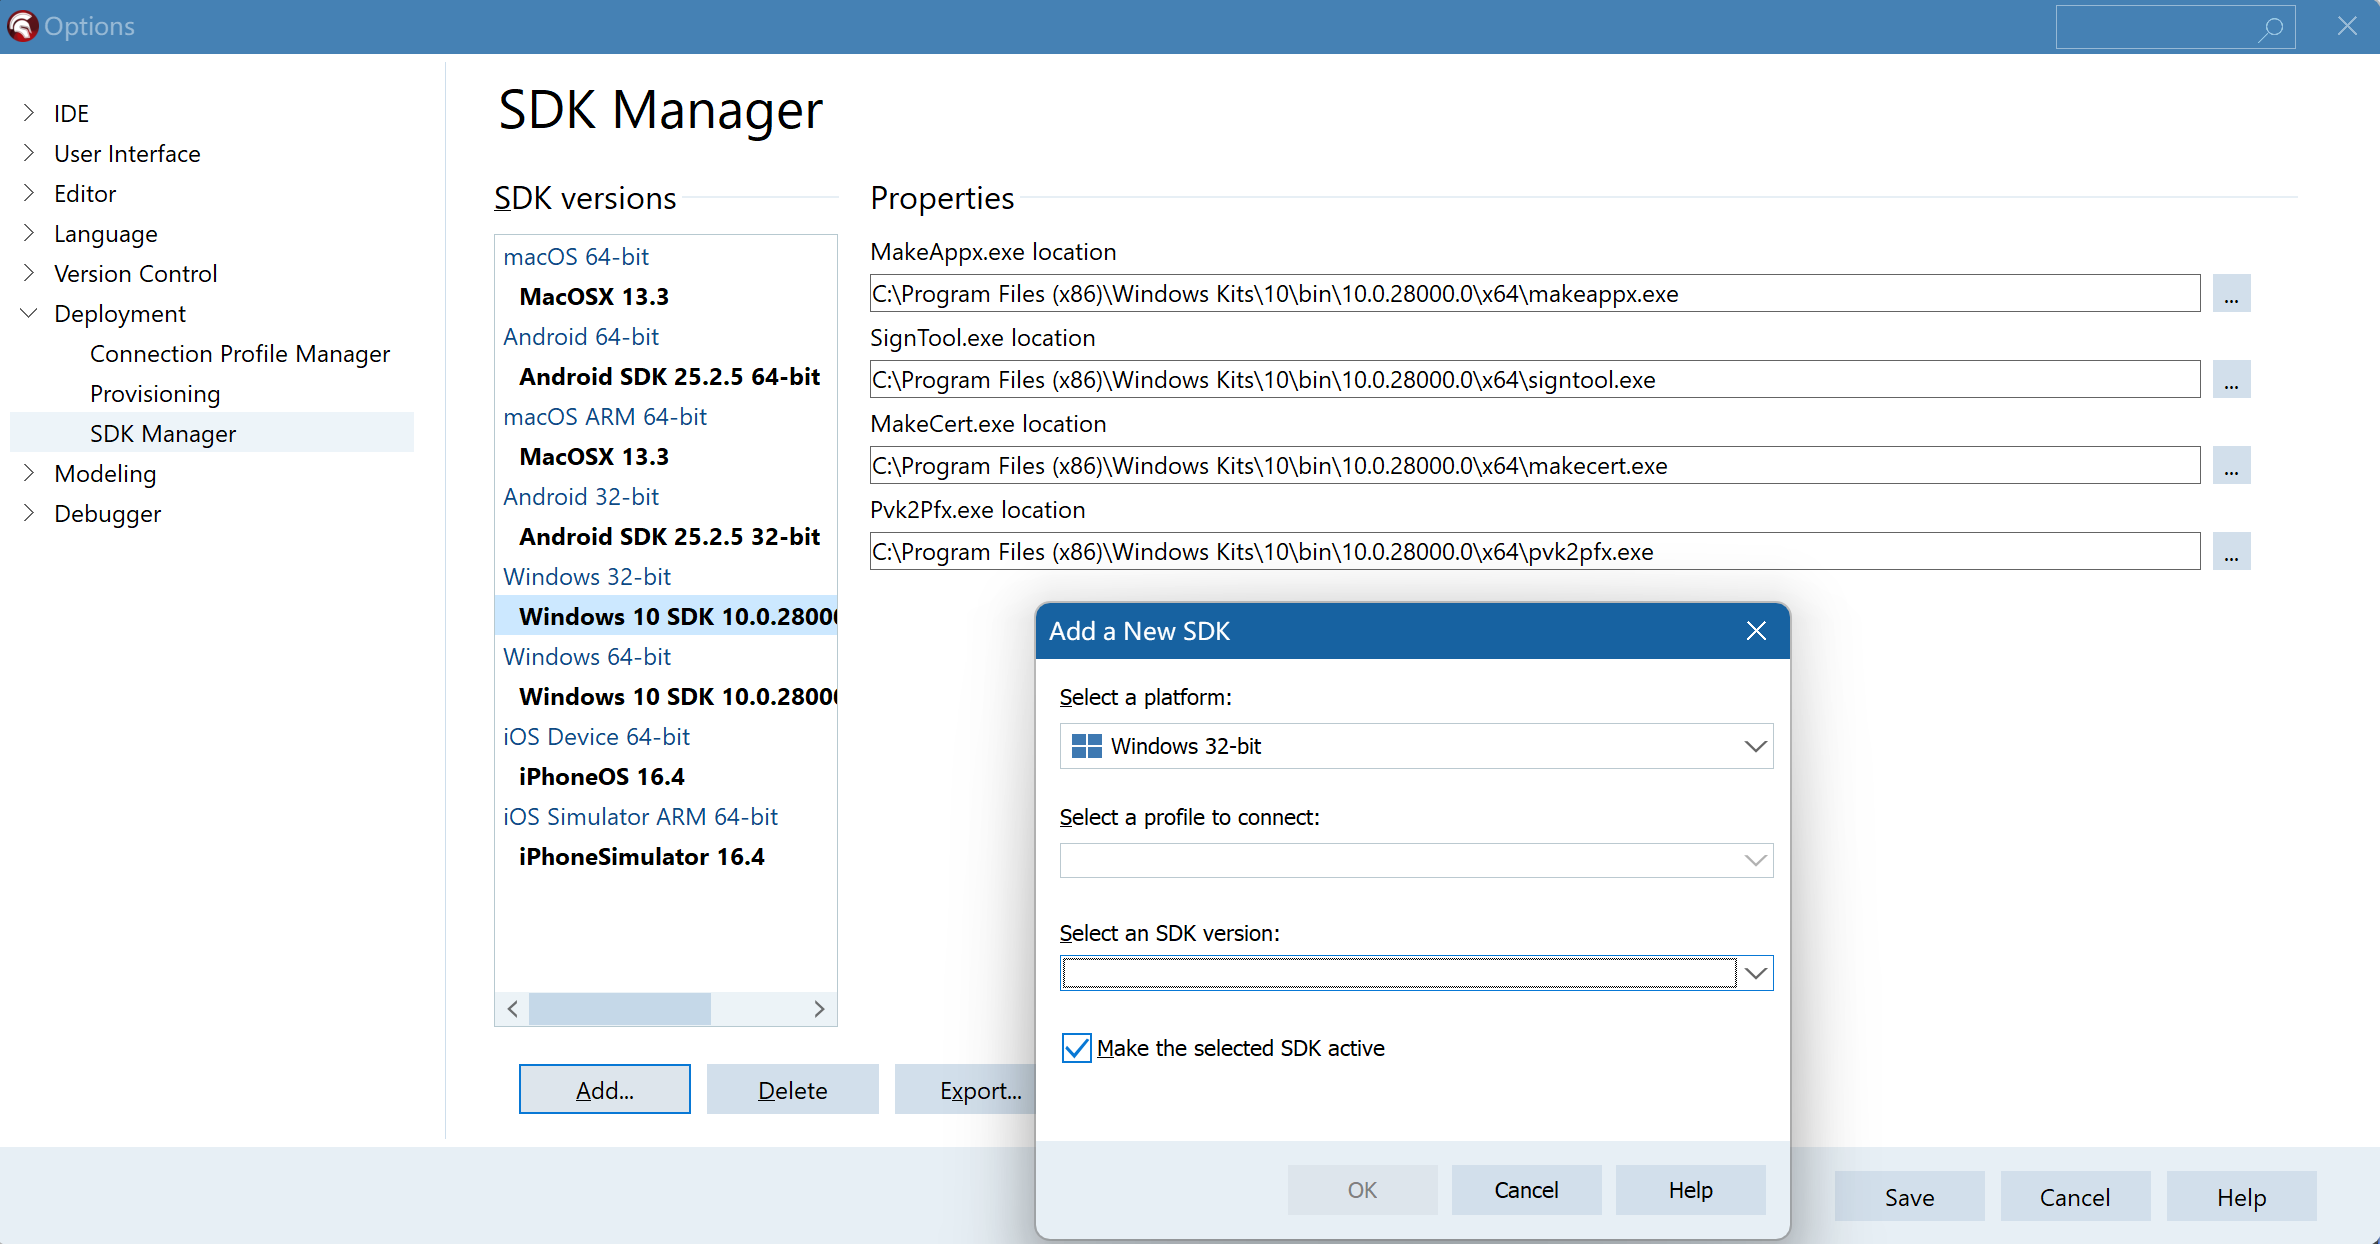The height and width of the screenshot is (1244, 2380).
Task: Click the search magnifier icon in title bar
Action: [x=2270, y=27]
